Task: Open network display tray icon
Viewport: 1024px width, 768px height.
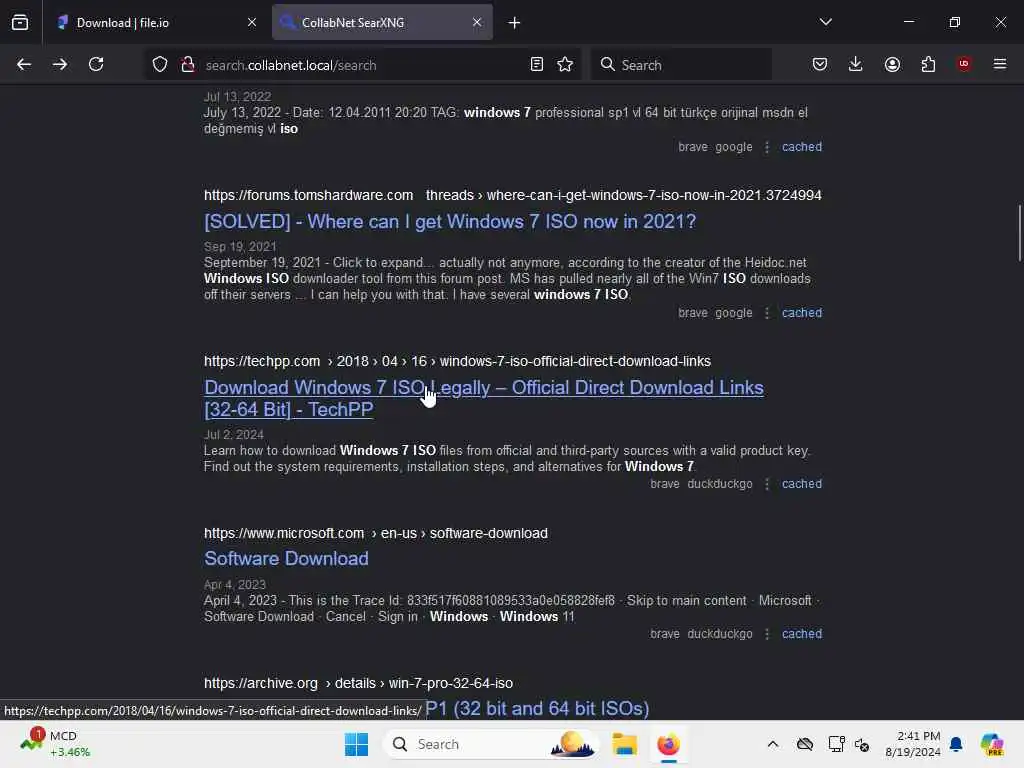Action: [836, 744]
